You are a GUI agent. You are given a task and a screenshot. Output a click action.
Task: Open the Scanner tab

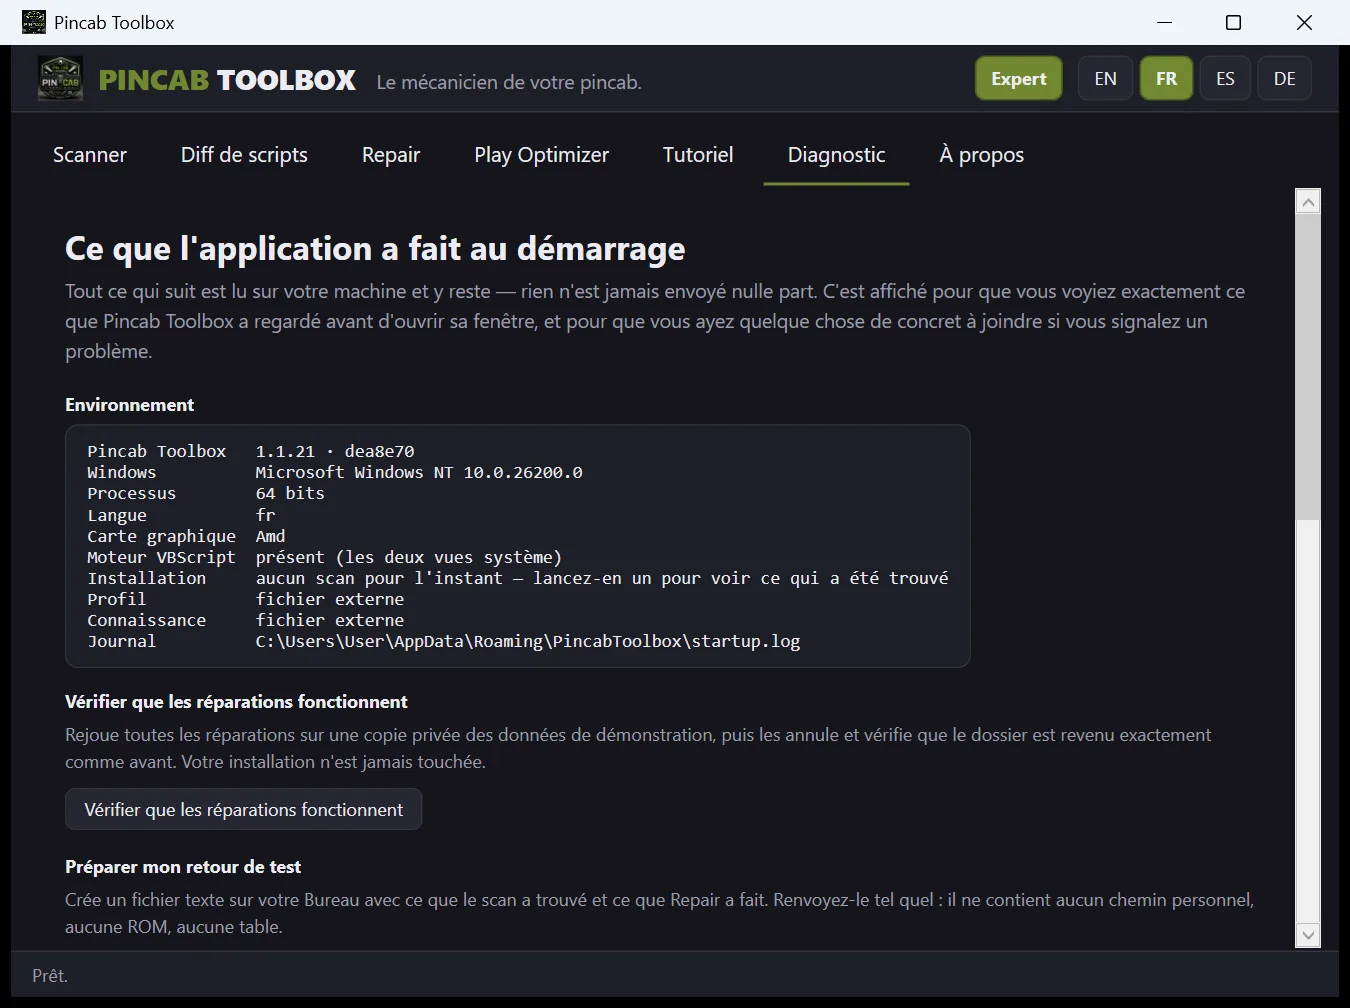click(x=90, y=155)
